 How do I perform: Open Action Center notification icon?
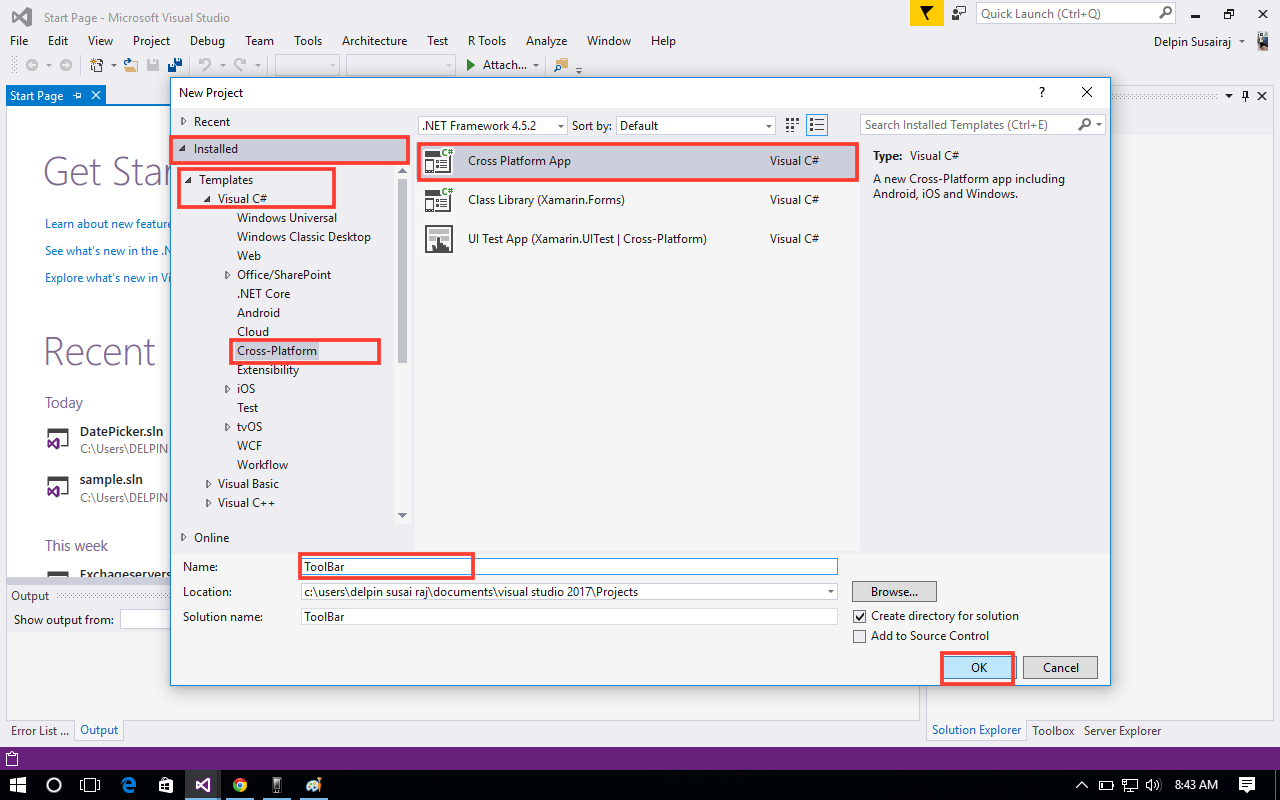[1247, 785]
